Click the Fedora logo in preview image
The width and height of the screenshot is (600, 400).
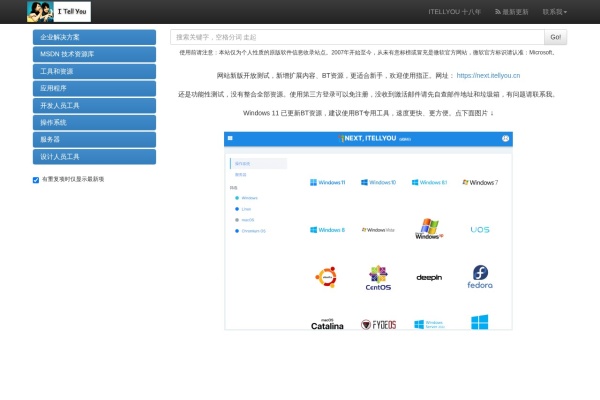[480, 277]
